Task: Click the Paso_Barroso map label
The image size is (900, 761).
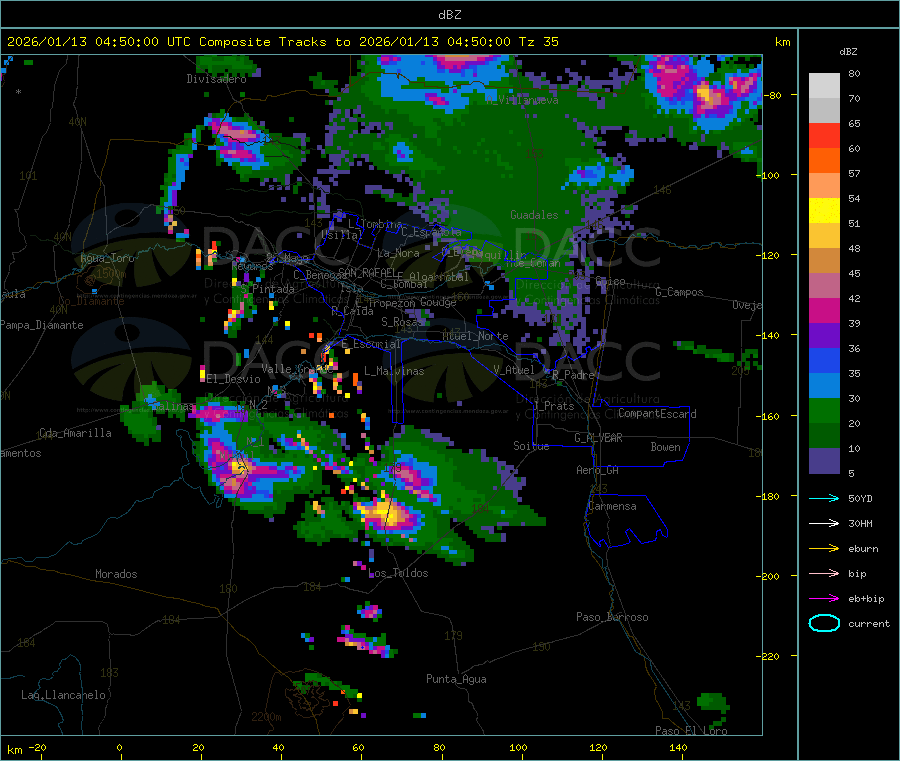Action: pyautogui.click(x=612, y=617)
